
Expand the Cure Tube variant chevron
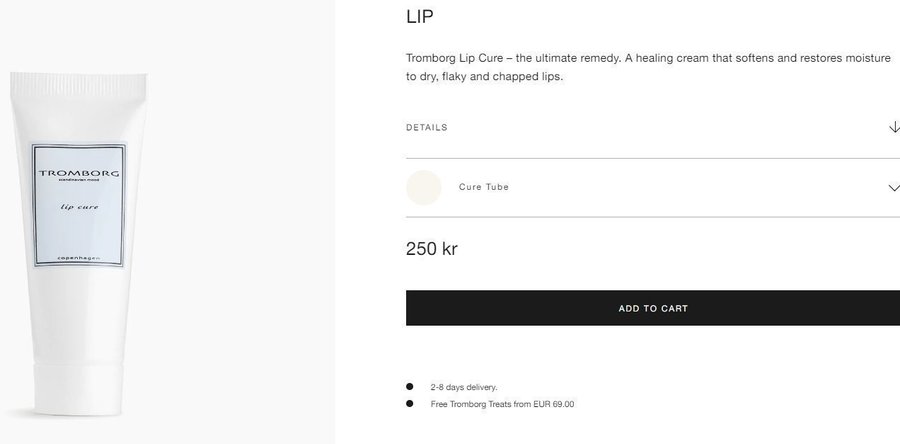pyautogui.click(x=893, y=188)
